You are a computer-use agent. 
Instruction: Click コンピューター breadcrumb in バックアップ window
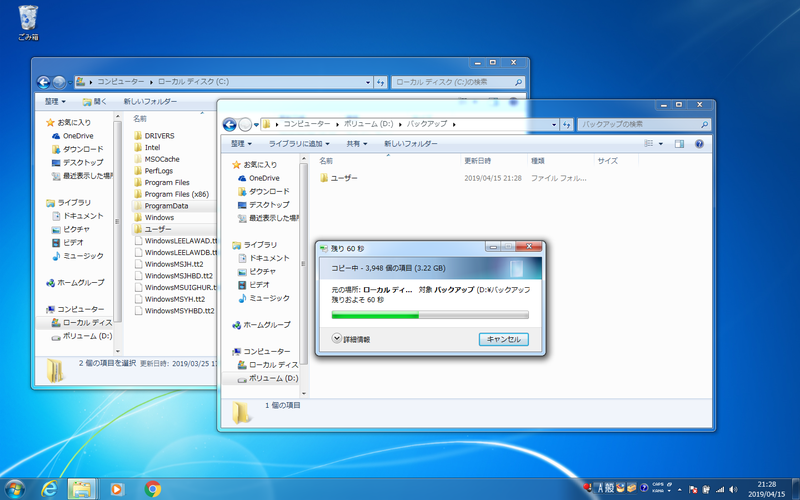[307, 124]
